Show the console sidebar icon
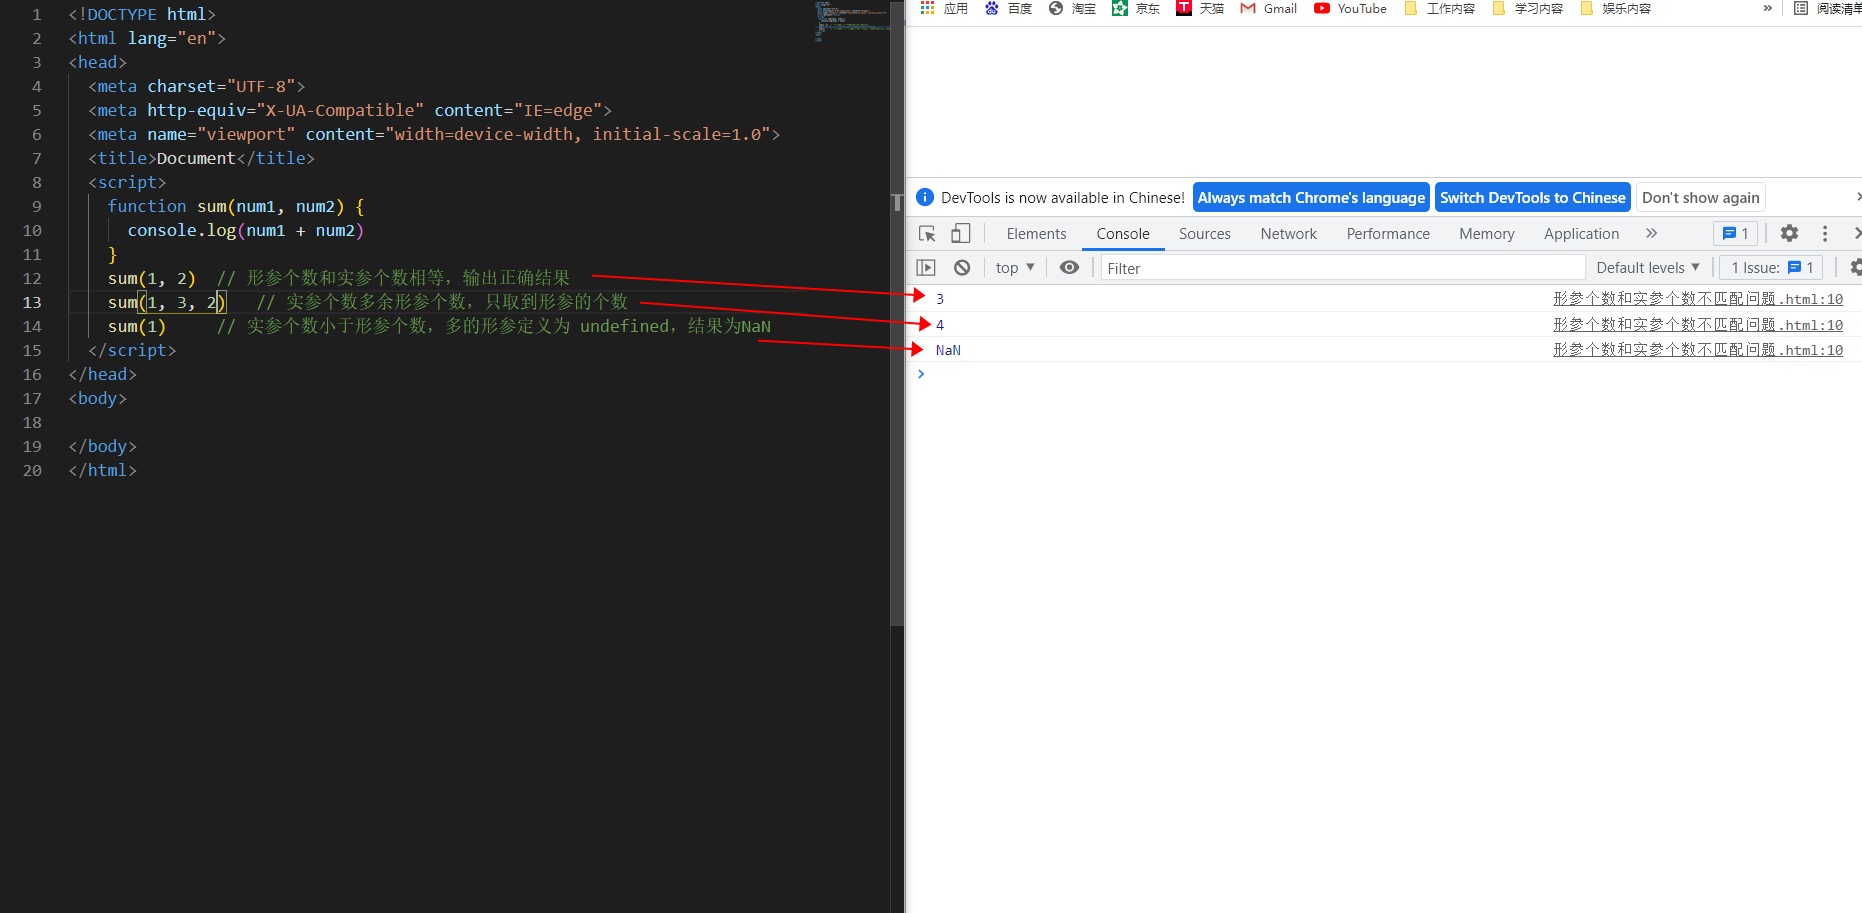 926,268
